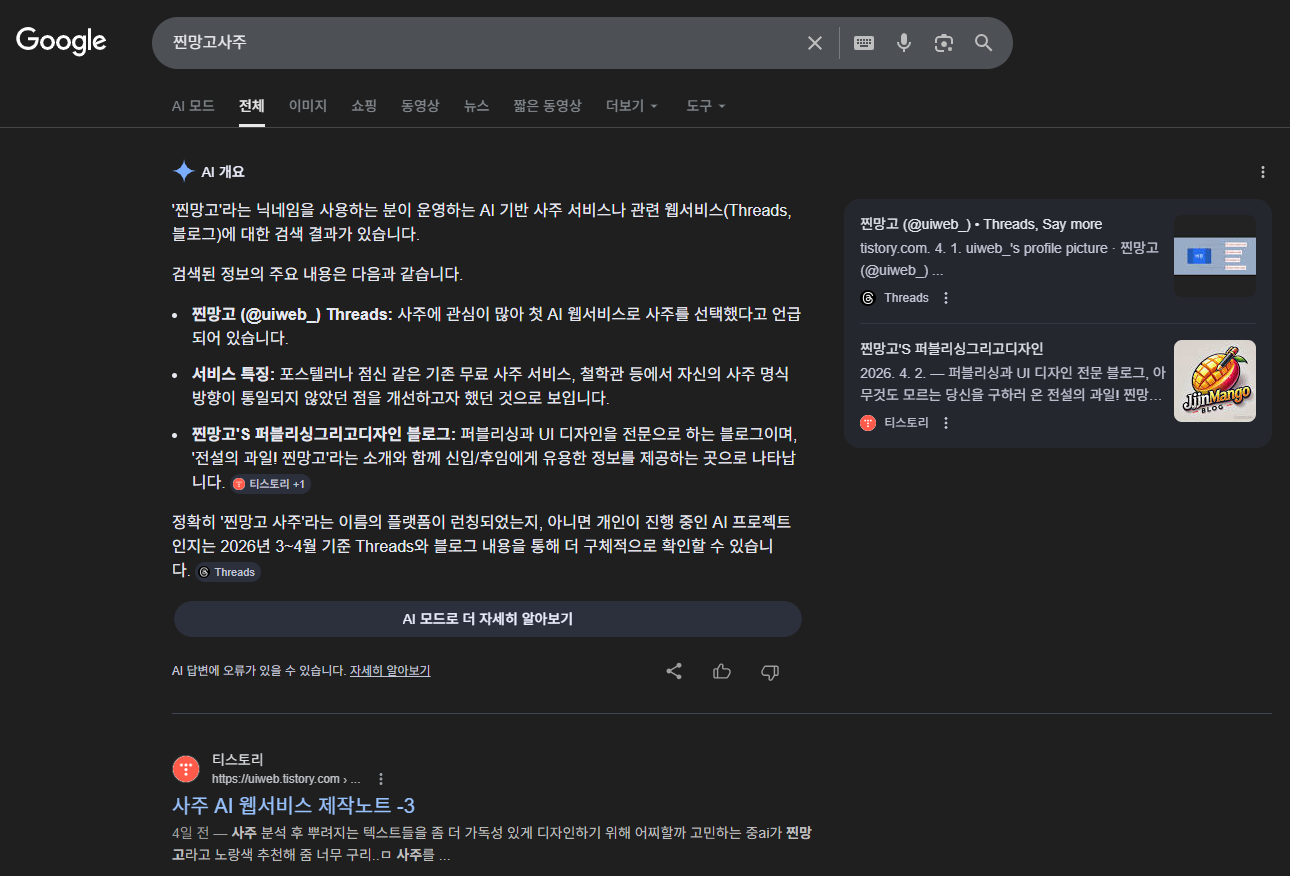Click AI 모드로 더 자세히 알아보기 button
Viewport: 1290px width, 876px height.
tap(488, 619)
